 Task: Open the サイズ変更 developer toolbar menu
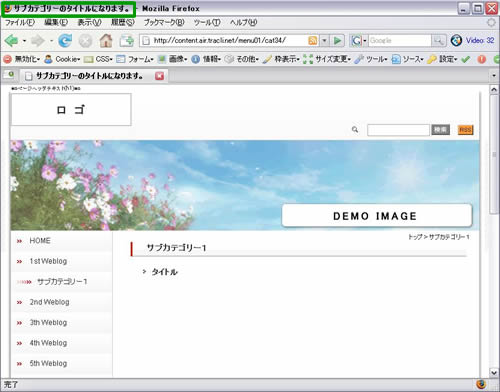point(327,59)
